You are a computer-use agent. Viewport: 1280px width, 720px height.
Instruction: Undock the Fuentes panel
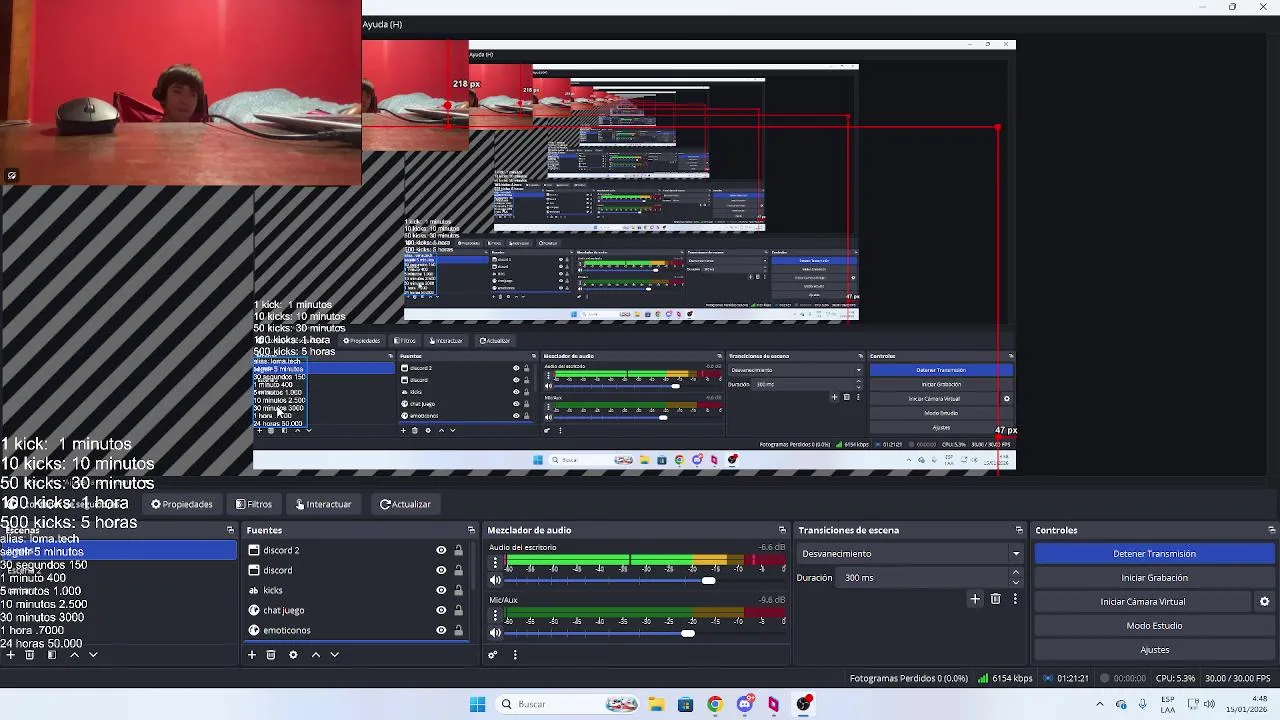(x=471, y=530)
